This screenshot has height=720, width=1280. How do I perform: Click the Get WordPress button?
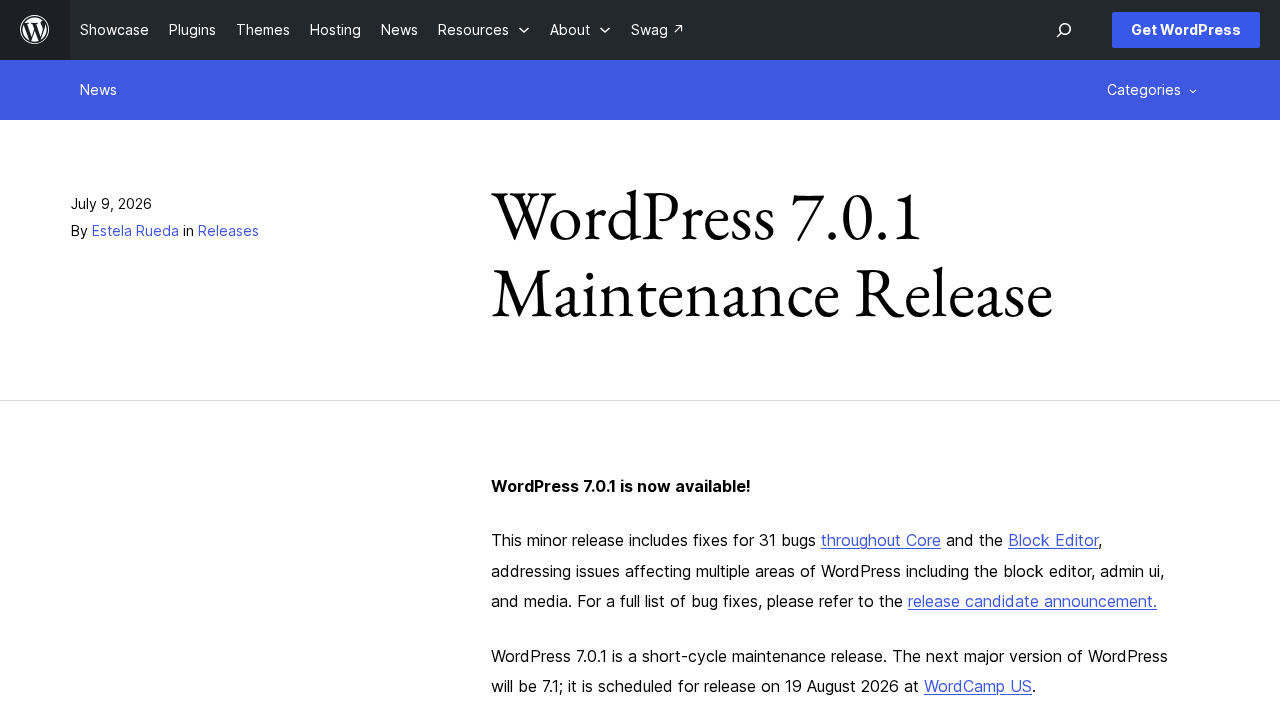[x=1186, y=30]
